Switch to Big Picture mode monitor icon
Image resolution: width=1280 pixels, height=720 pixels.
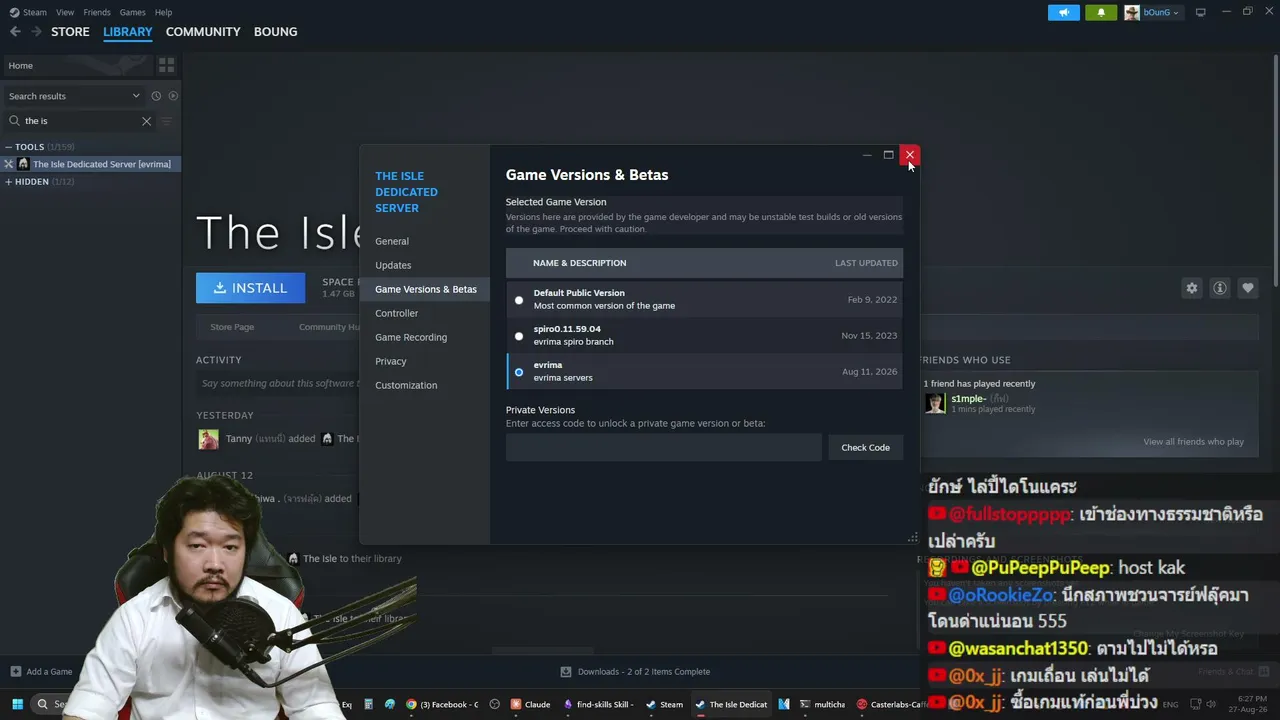[1201, 12]
